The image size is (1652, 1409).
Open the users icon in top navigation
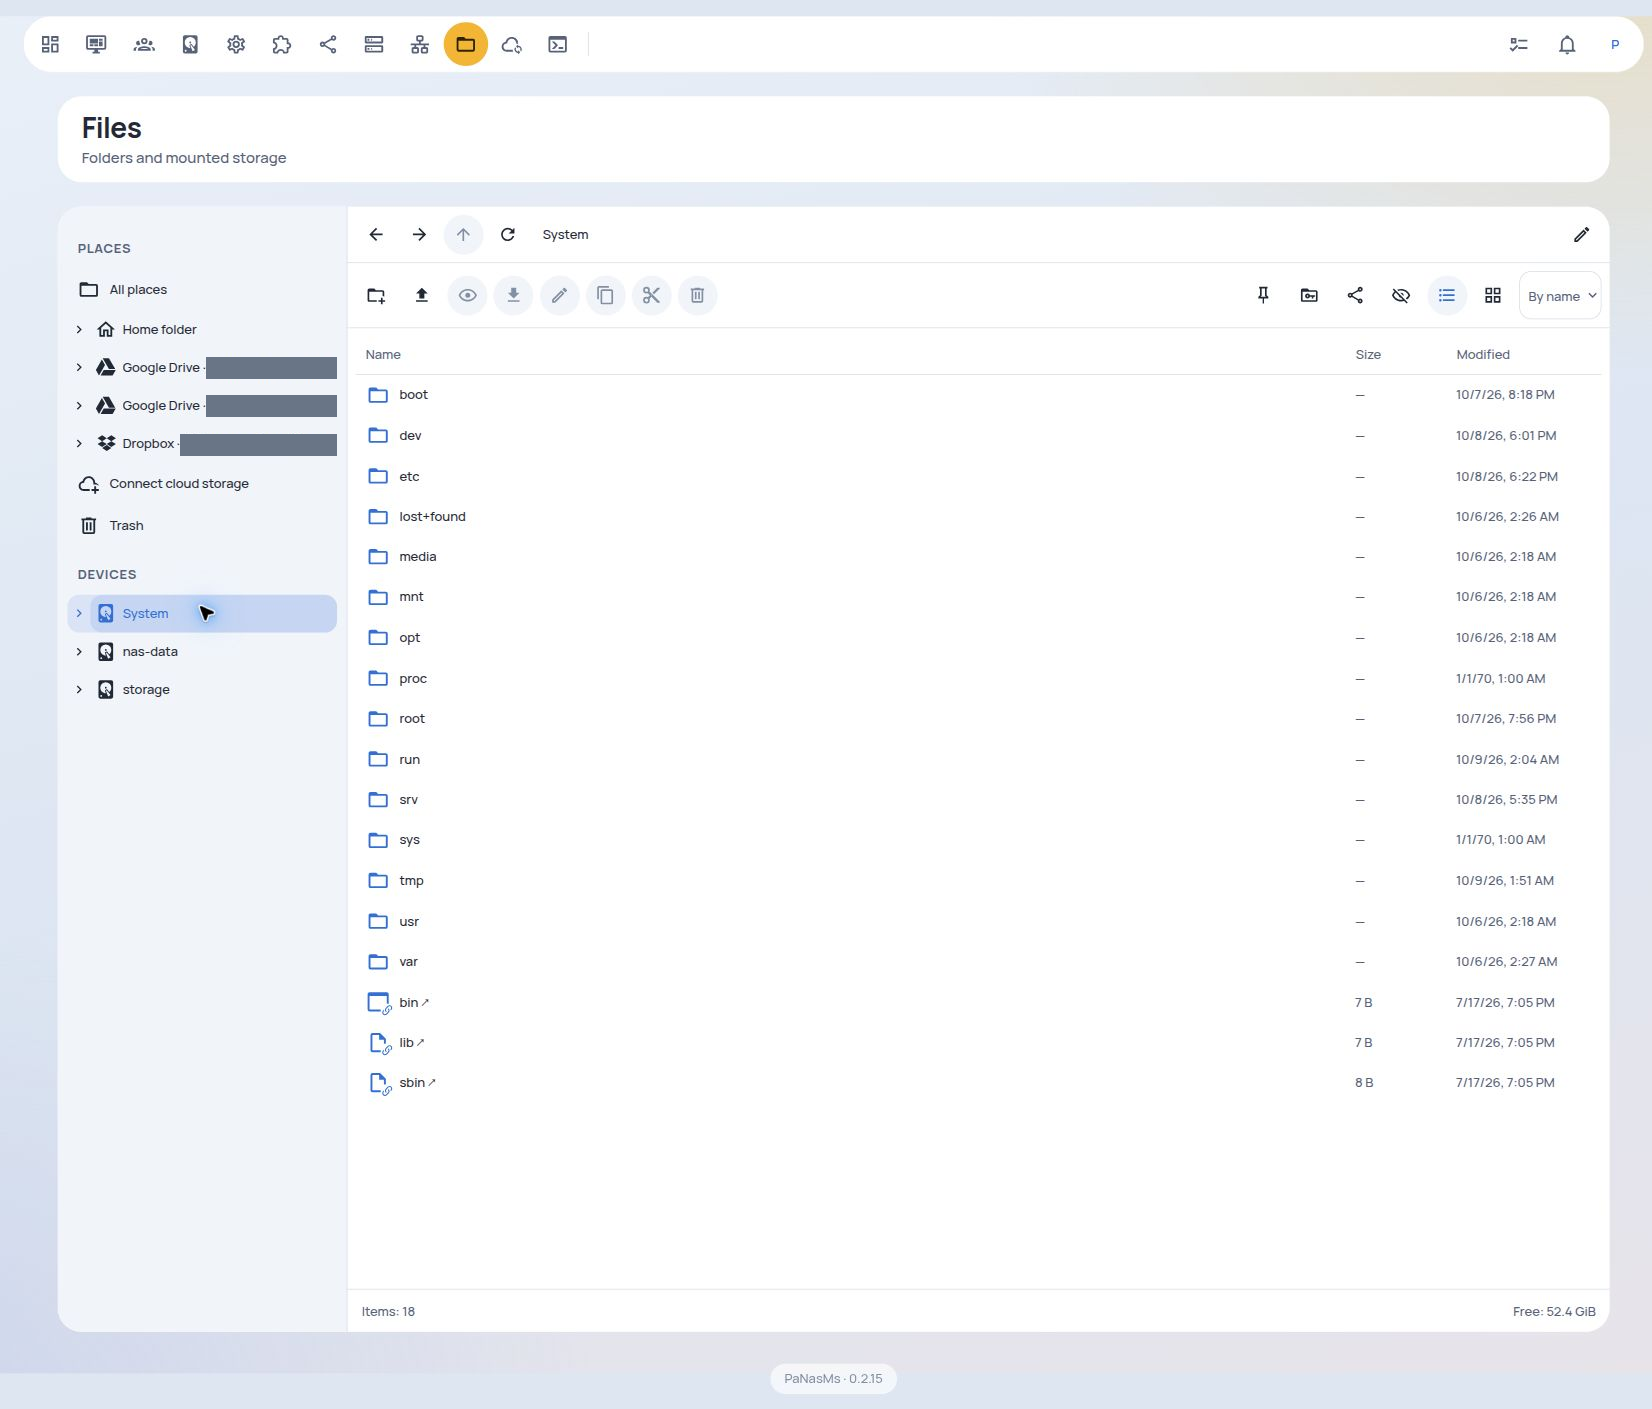point(144,44)
